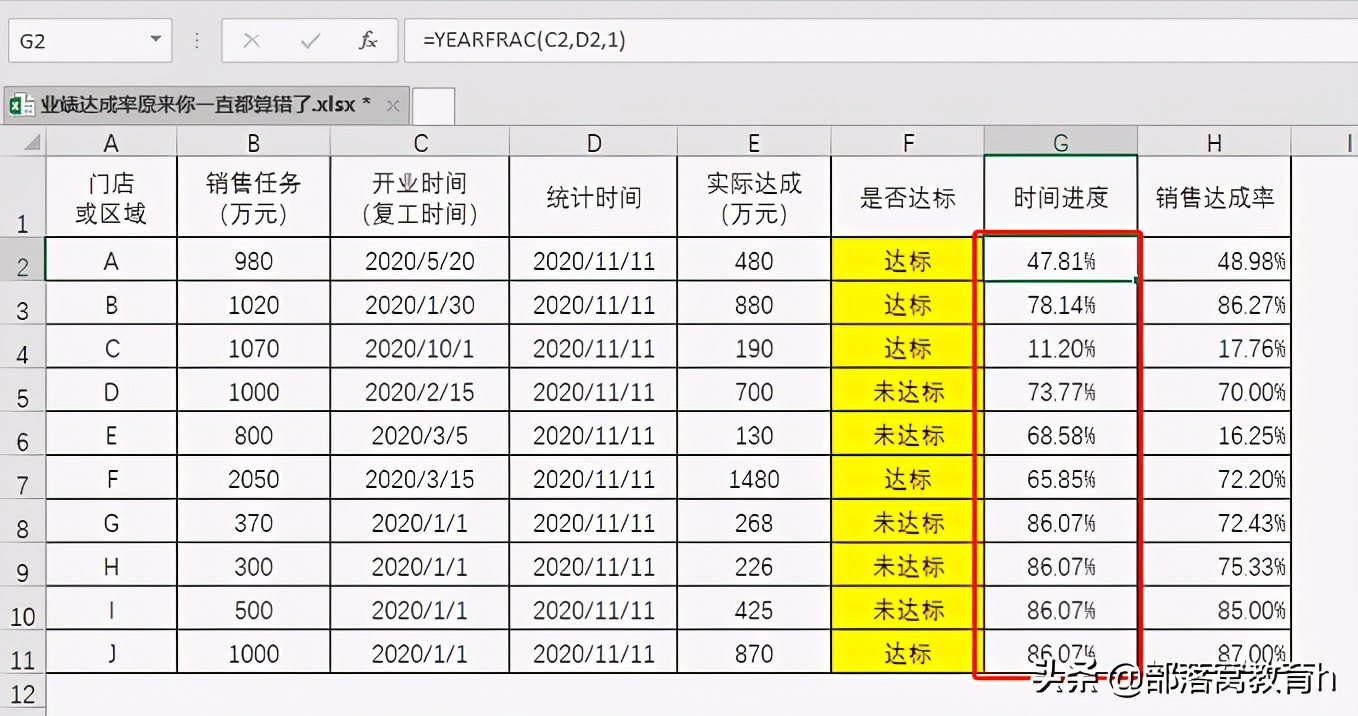Select the 47.81% time progress cell
The height and width of the screenshot is (716, 1358).
click(x=1060, y=260)
